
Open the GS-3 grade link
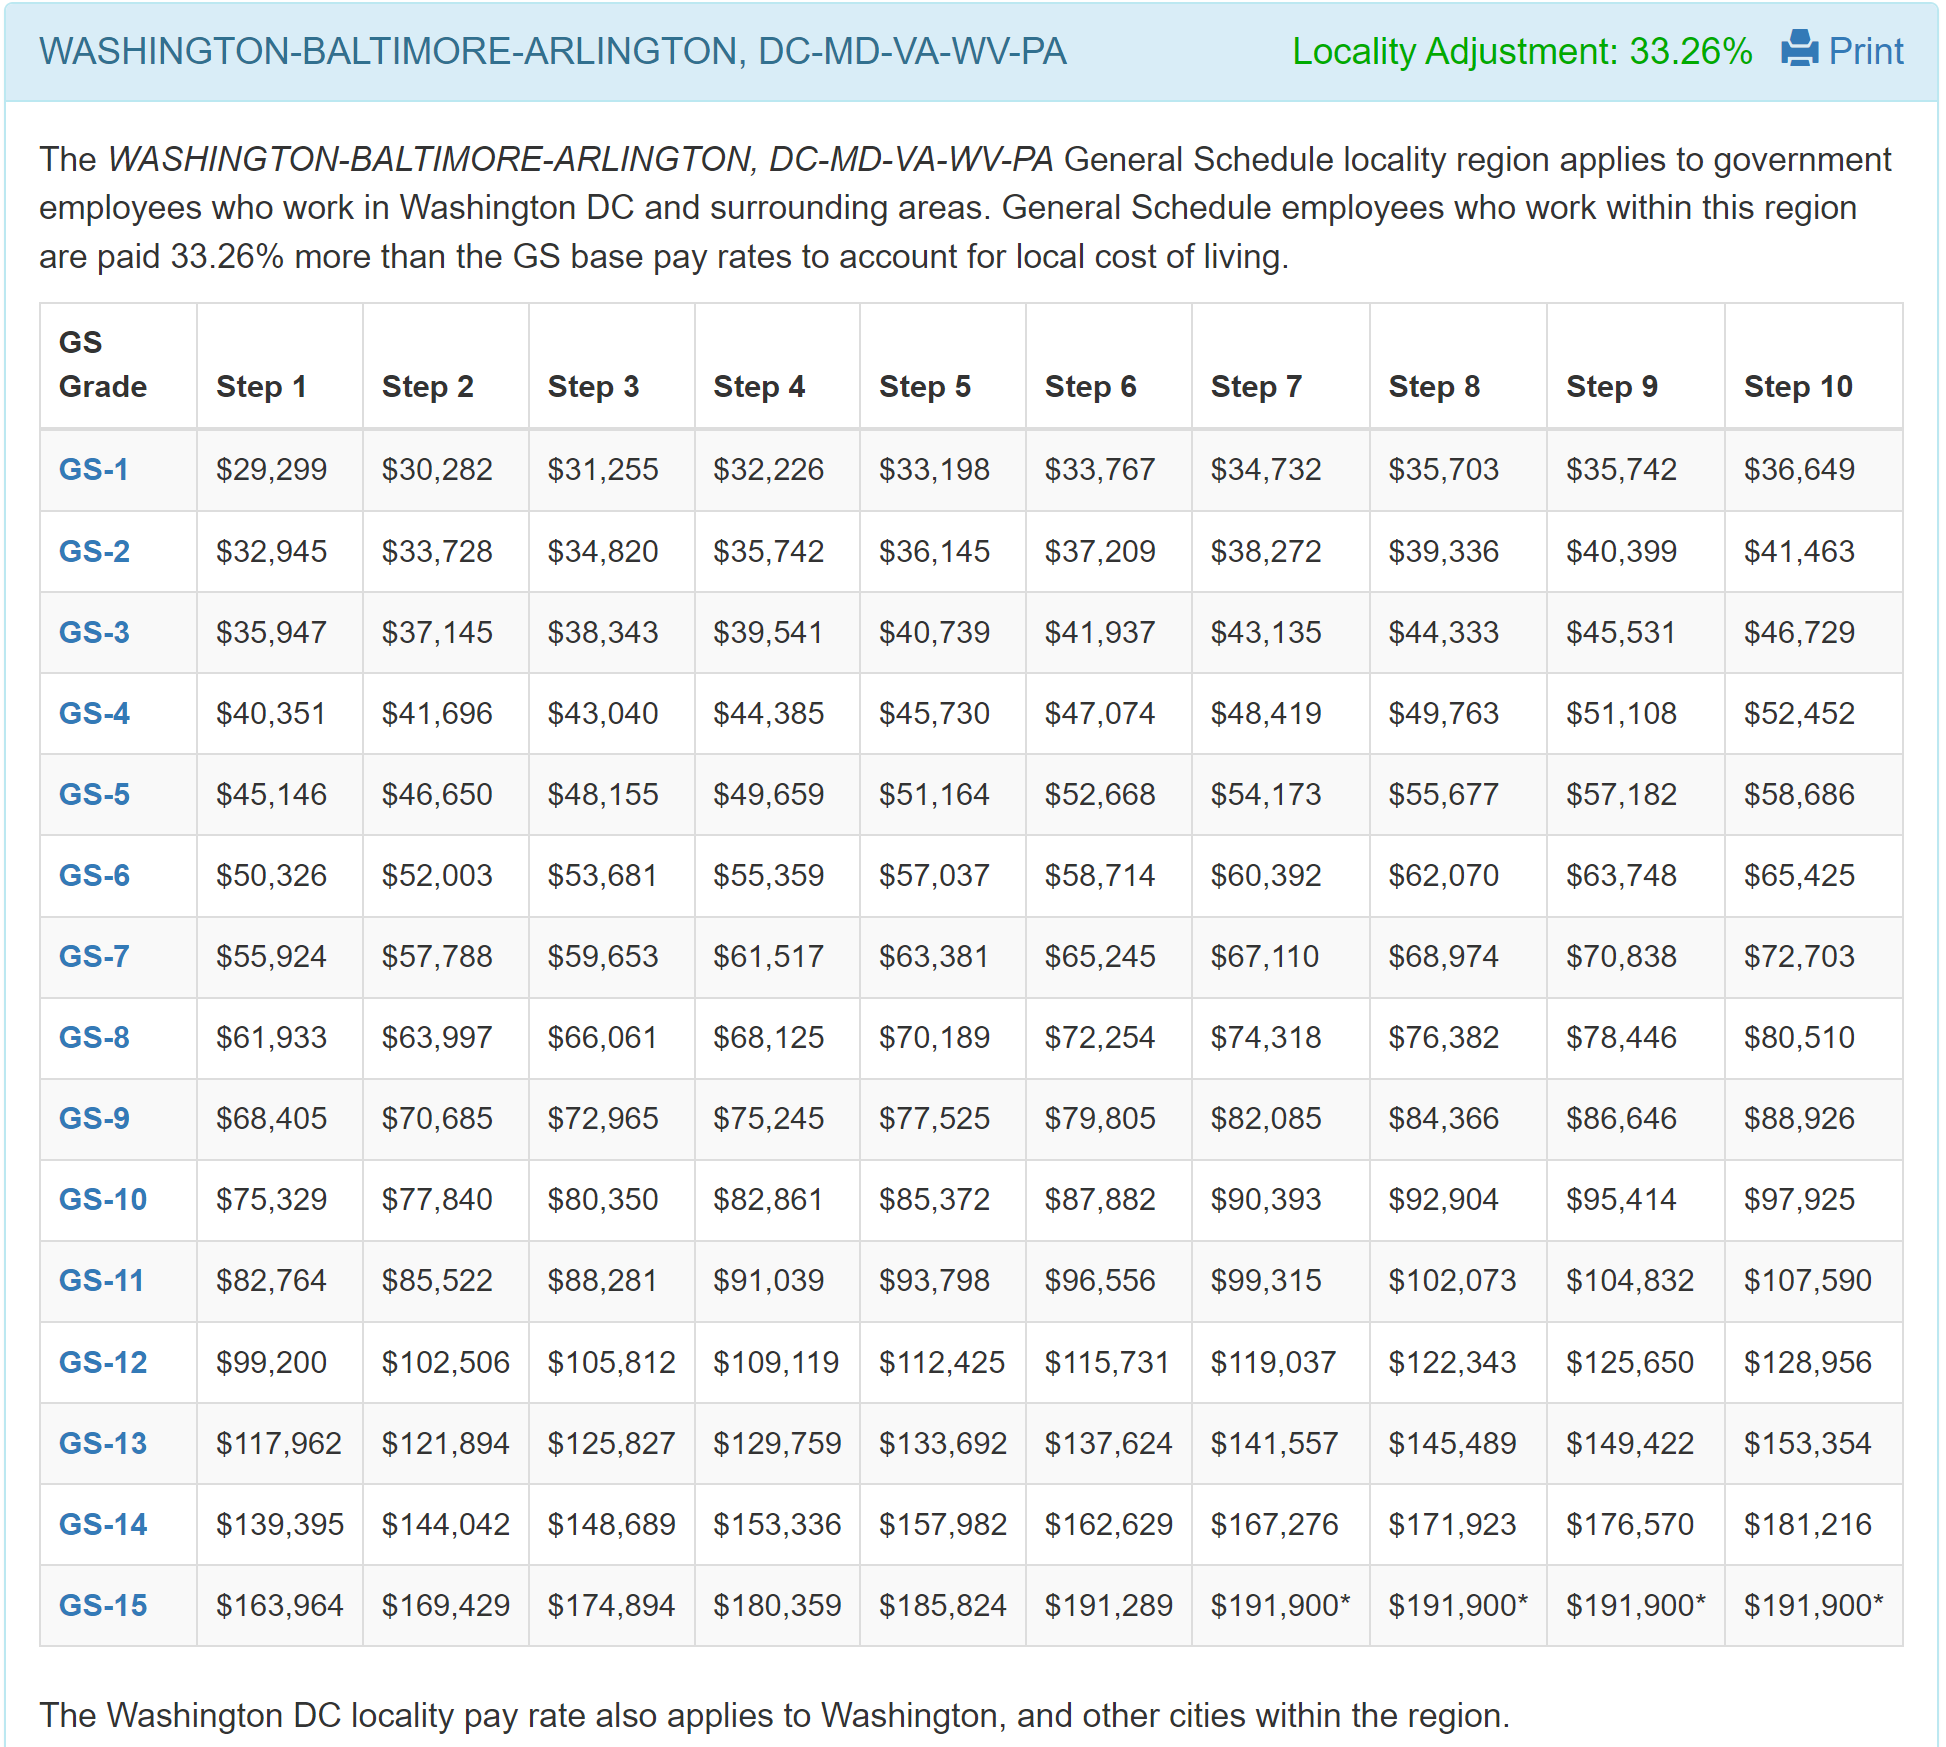coord(94,632)
